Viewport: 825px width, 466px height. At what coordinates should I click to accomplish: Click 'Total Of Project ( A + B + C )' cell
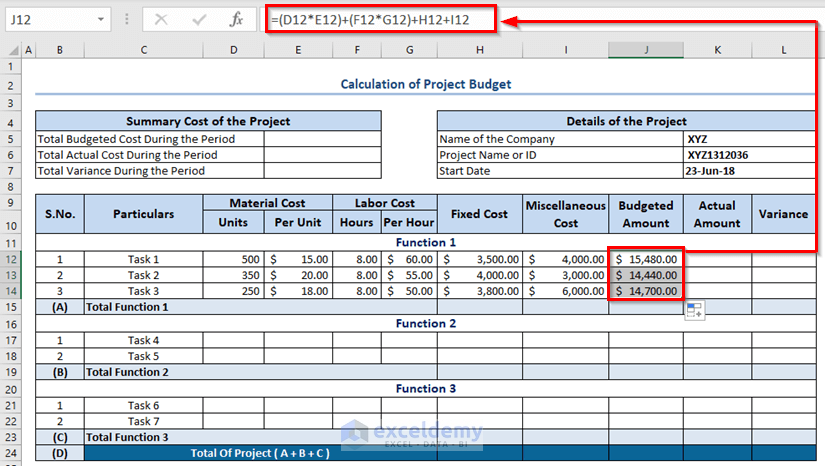pyautogui.click(x=260, y=453)
